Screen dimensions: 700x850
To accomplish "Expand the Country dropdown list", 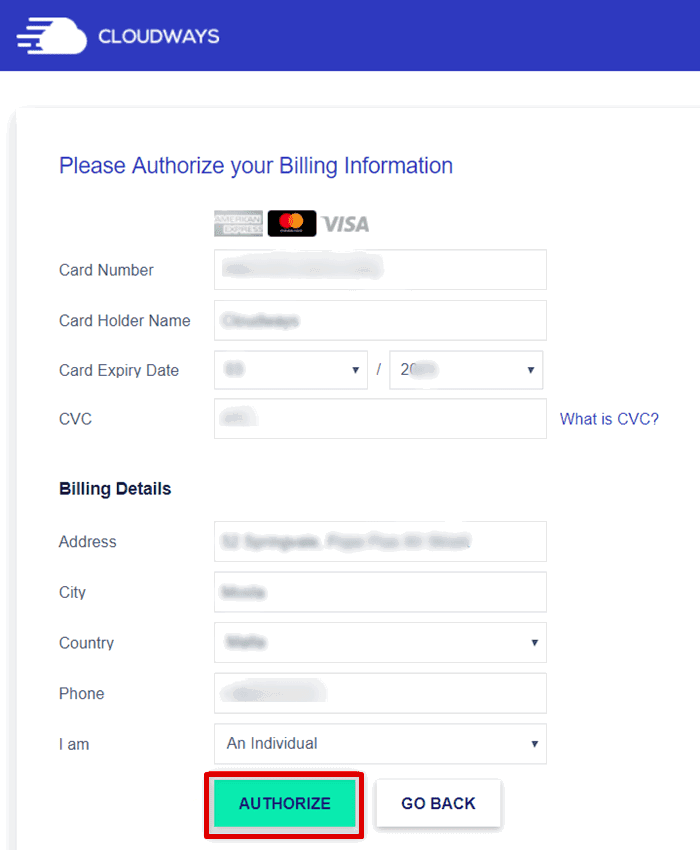I will point(380,642).
